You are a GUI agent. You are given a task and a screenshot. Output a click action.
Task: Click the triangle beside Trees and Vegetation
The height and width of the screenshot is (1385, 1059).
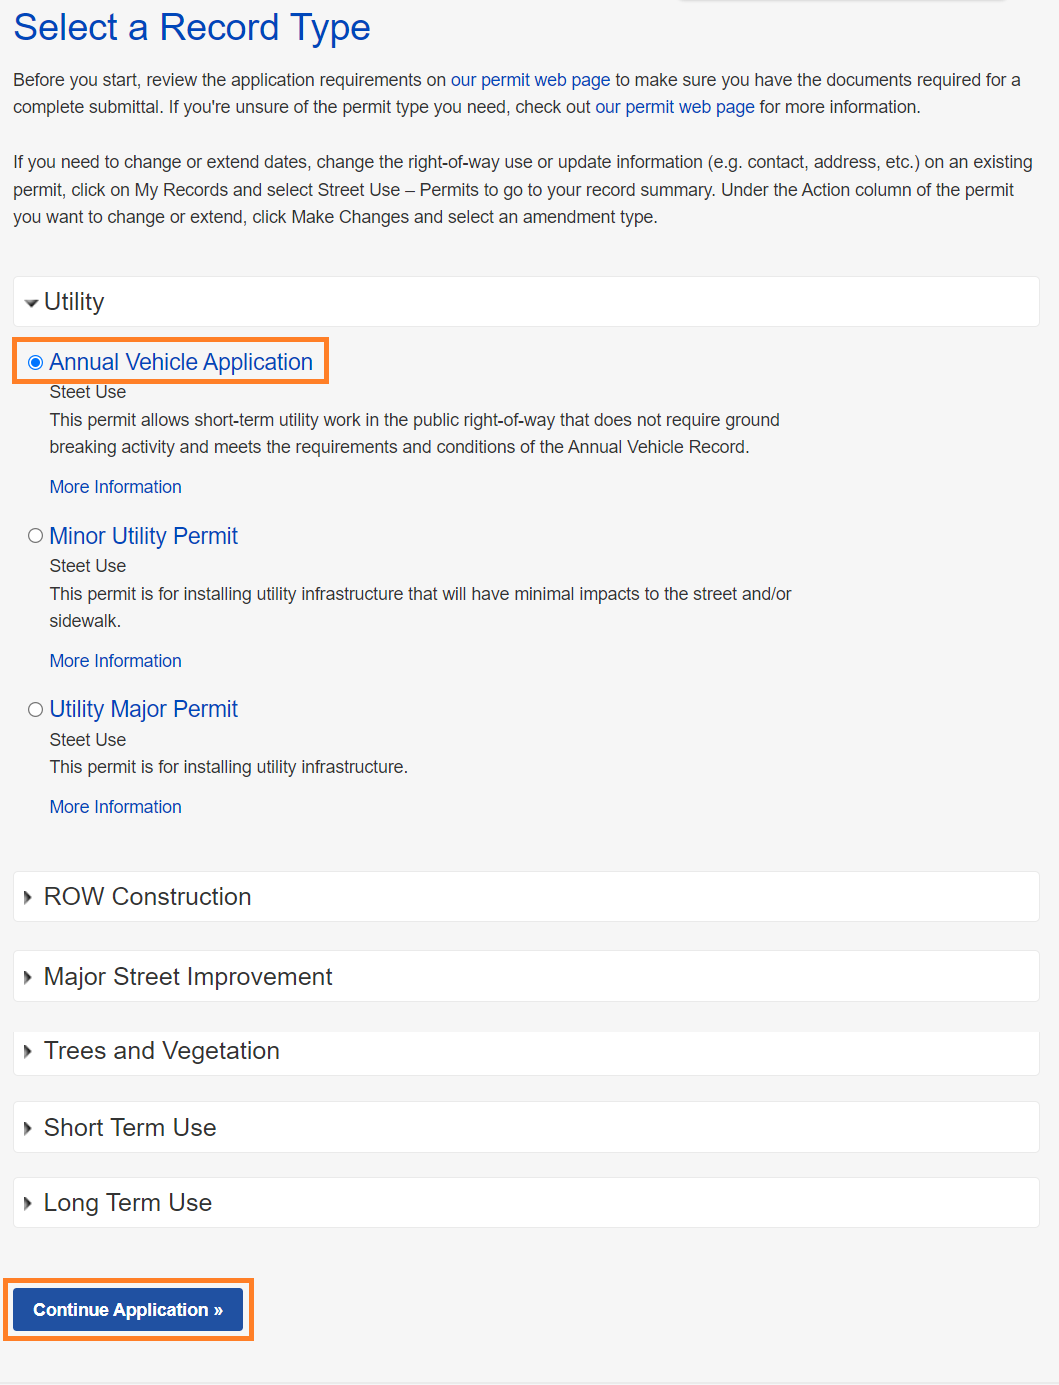coord(28,1052)
